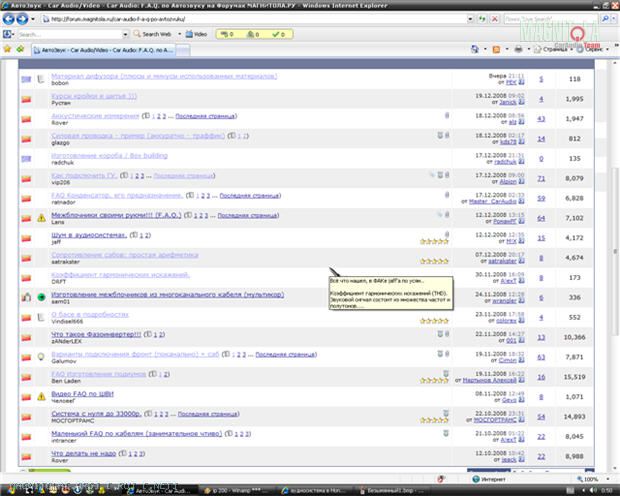Screen dimensions: 620x496
Task: Click rating stars on Шум в аудиосистемах row
Action: click(x=434, y=241)
